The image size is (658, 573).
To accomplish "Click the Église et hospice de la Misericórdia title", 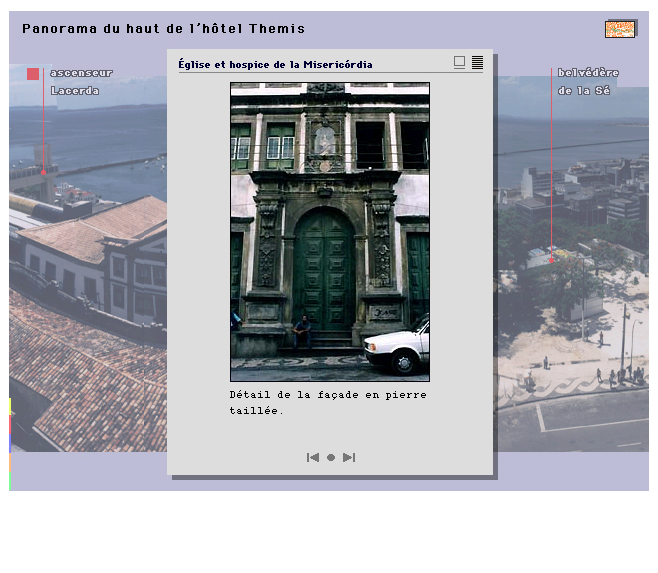I will (275, 64).
